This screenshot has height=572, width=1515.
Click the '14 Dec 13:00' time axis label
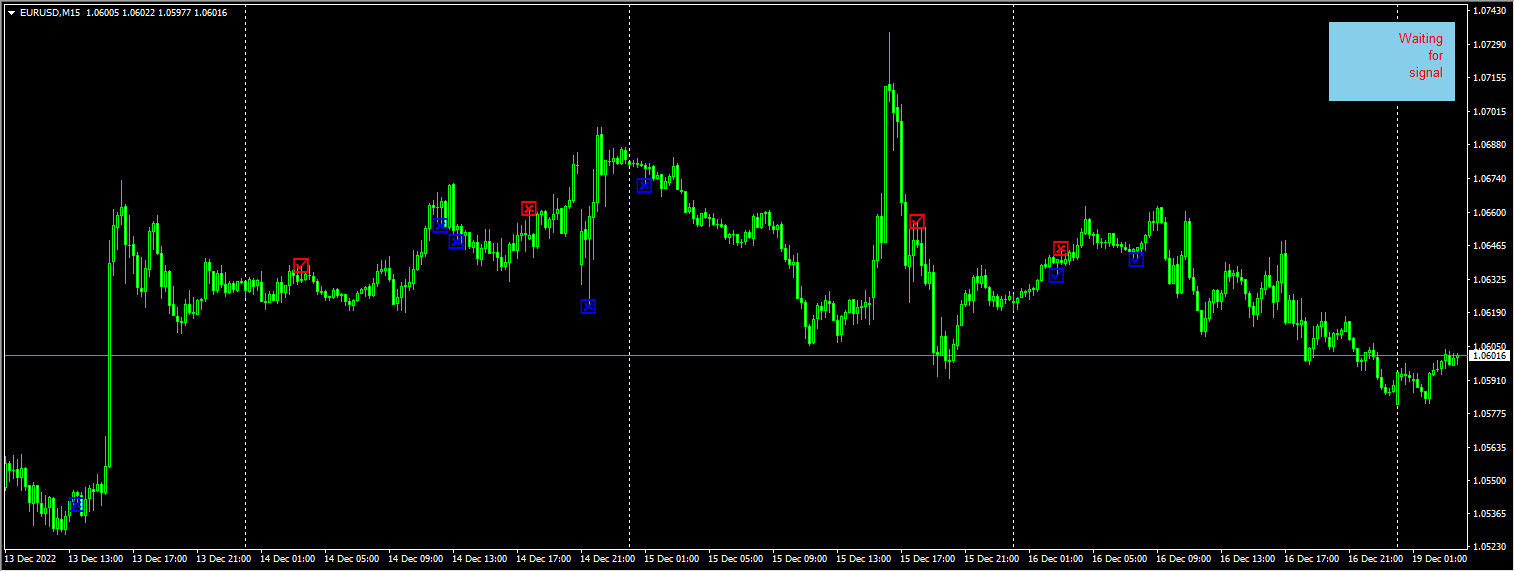[479, 559]
